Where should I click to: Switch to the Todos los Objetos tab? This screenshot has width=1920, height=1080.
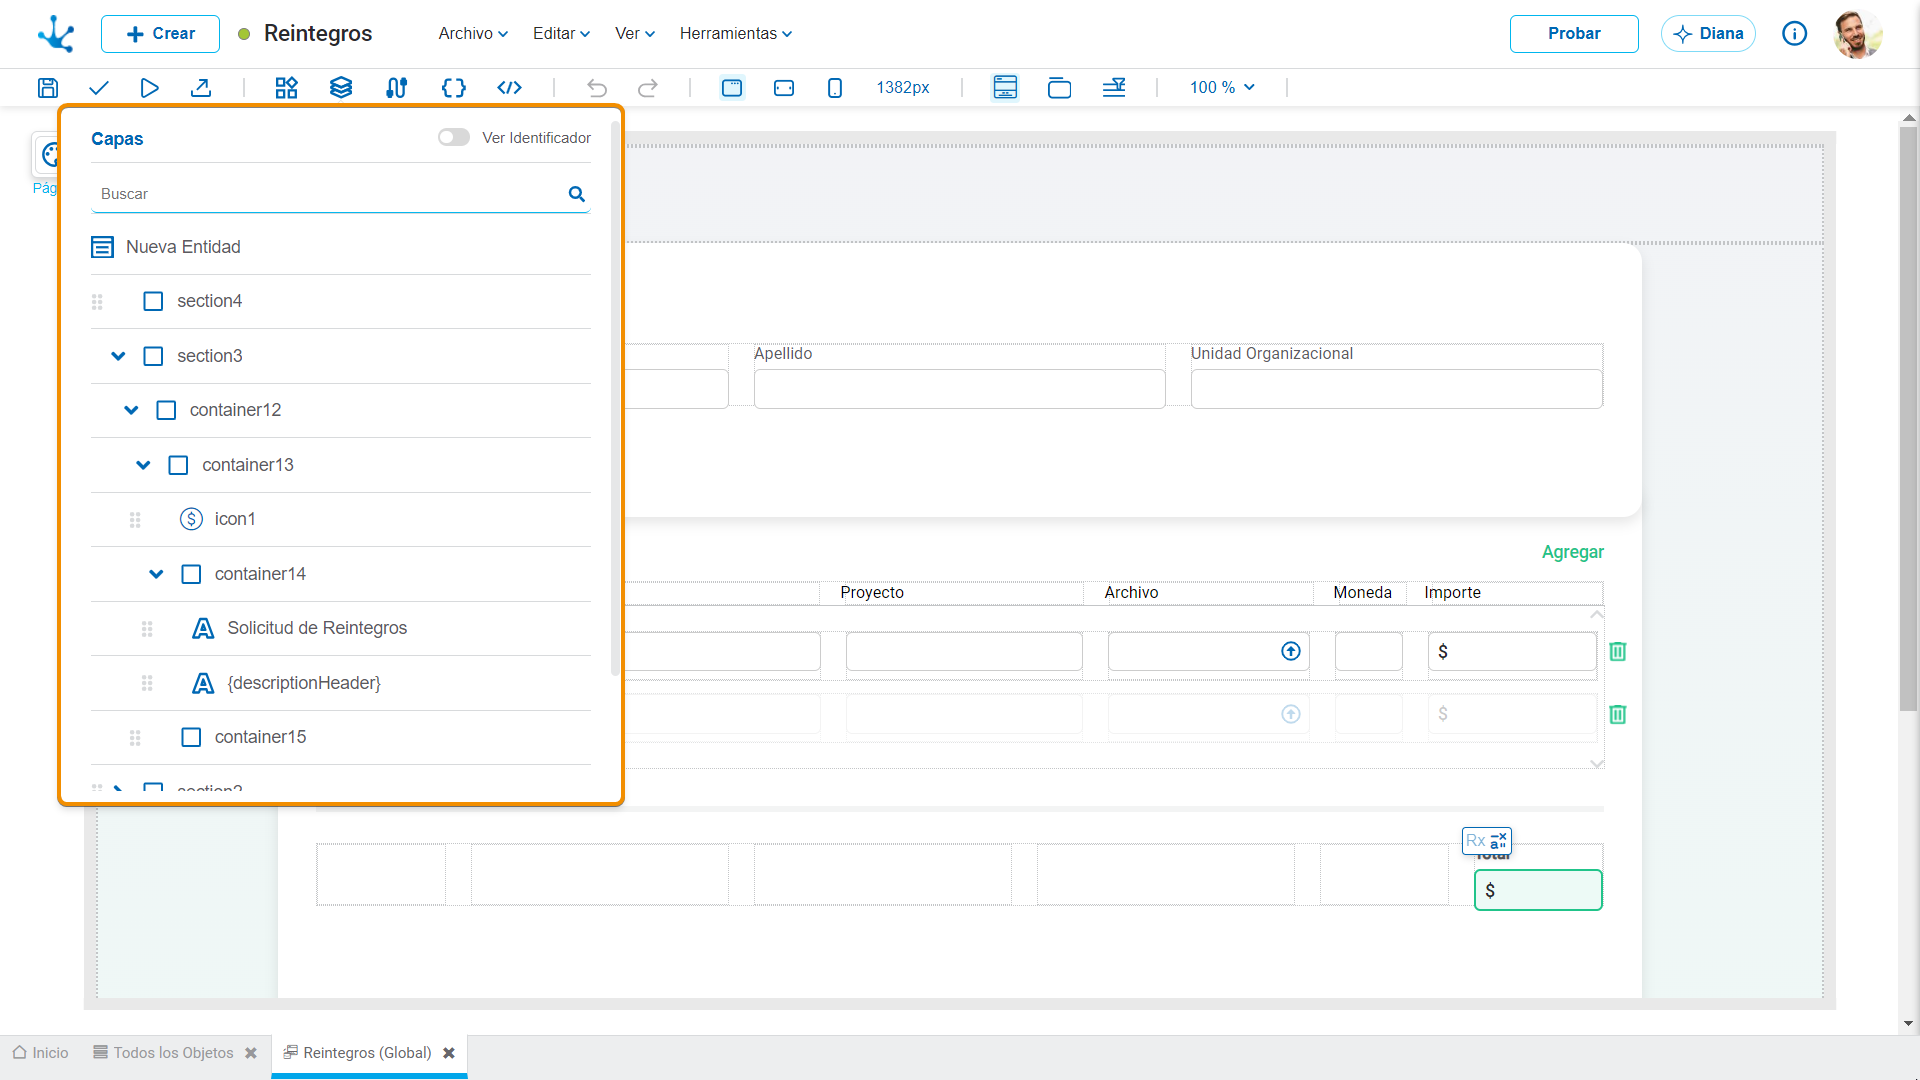pyautogui.click(x=174, y=1053)
